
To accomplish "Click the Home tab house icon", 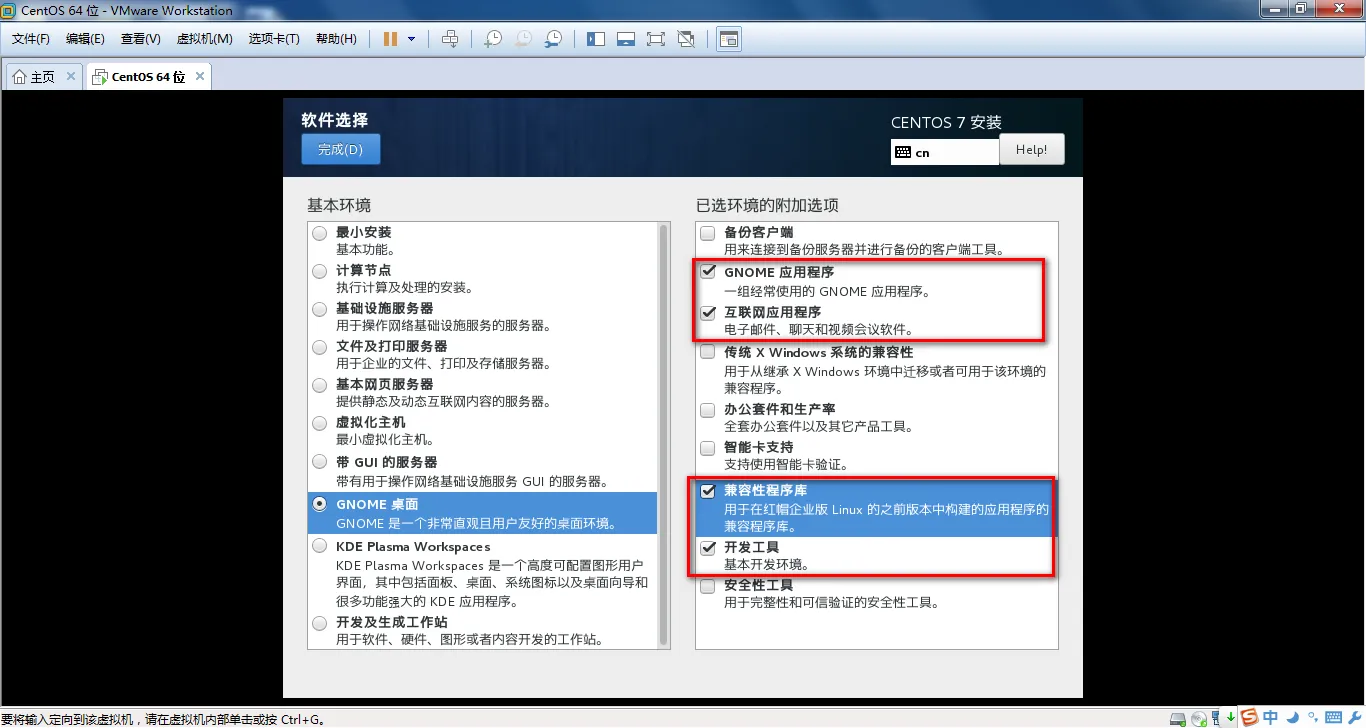I will tap(19, 76).
